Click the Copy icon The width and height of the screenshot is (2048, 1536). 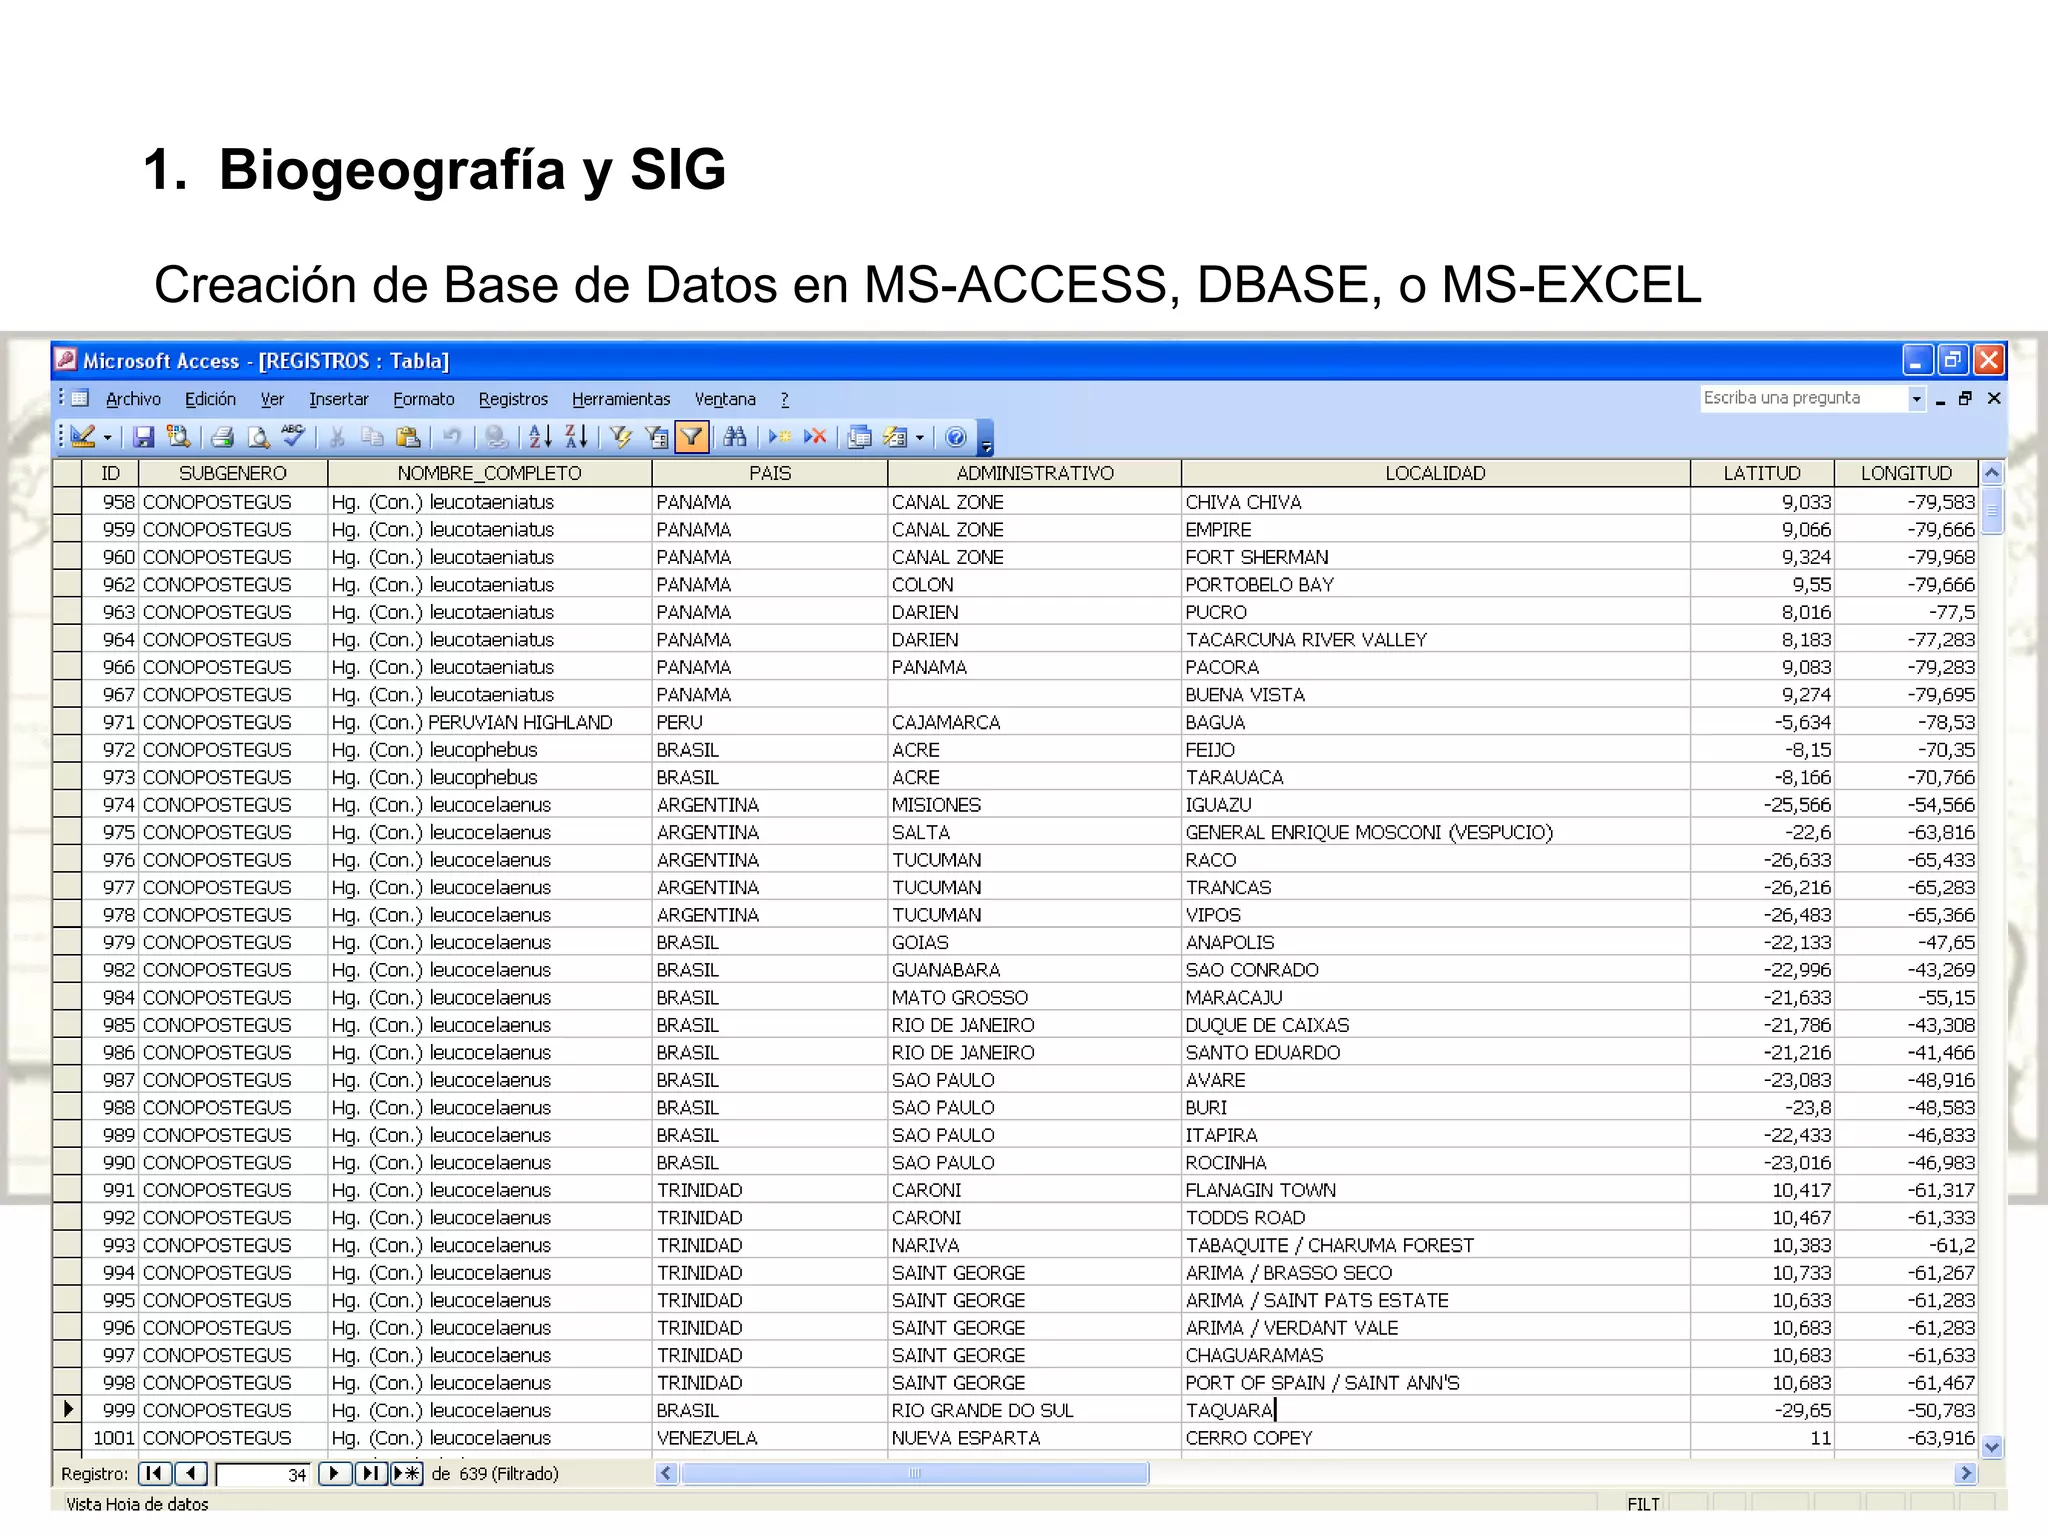372,437
